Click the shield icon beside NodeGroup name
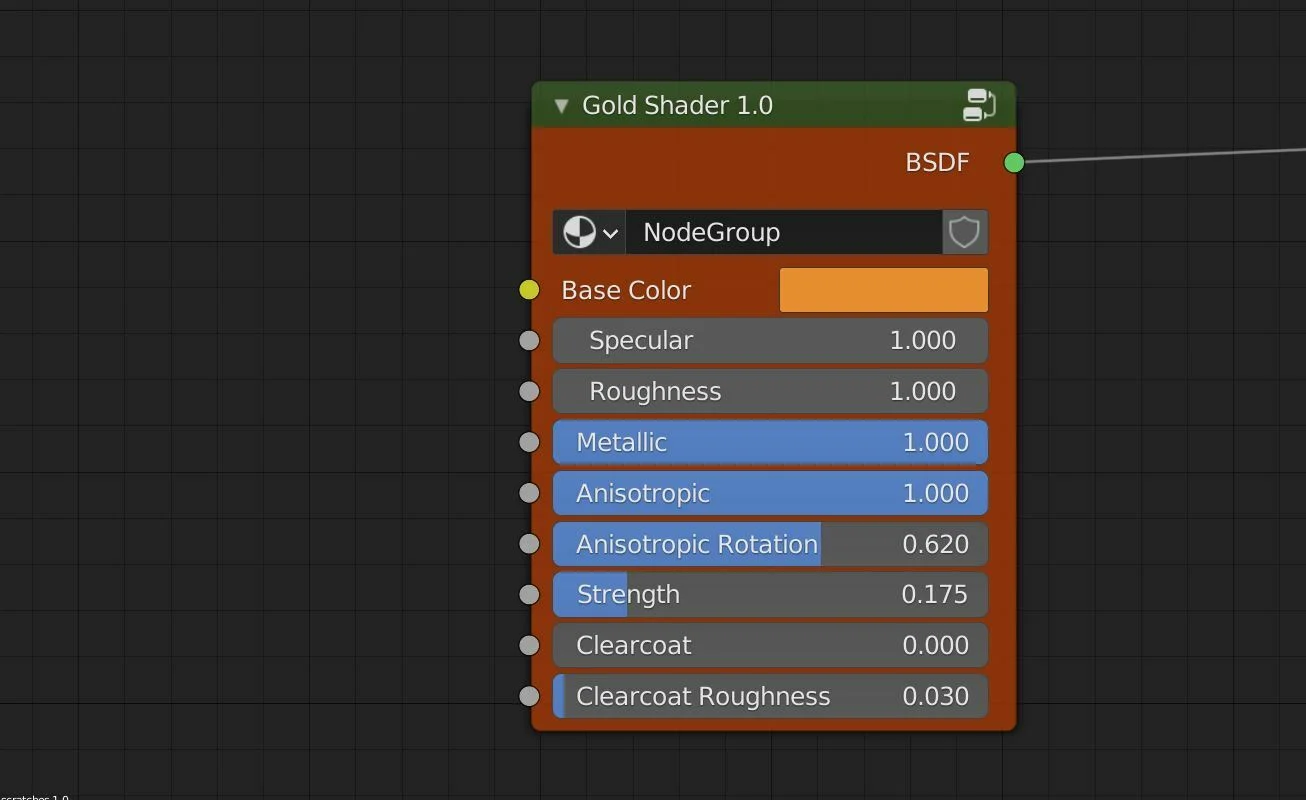This screenshot has width=1306, height=800. tap(963, 232)
